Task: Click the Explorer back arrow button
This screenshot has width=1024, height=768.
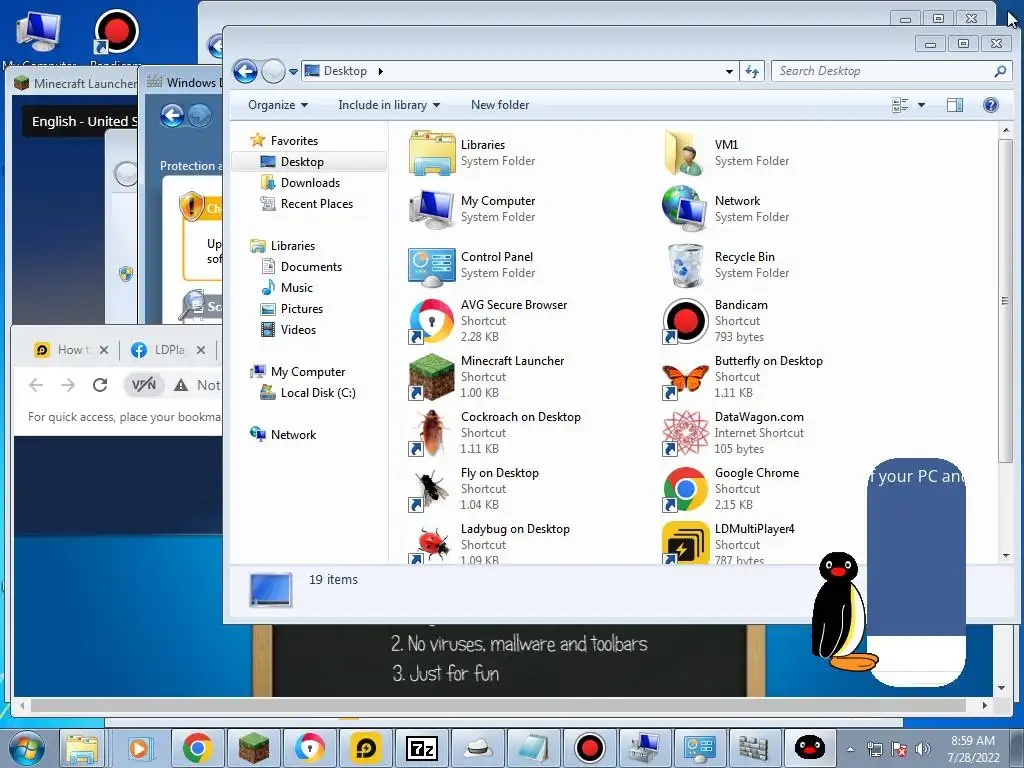Action: coord(246,71)
